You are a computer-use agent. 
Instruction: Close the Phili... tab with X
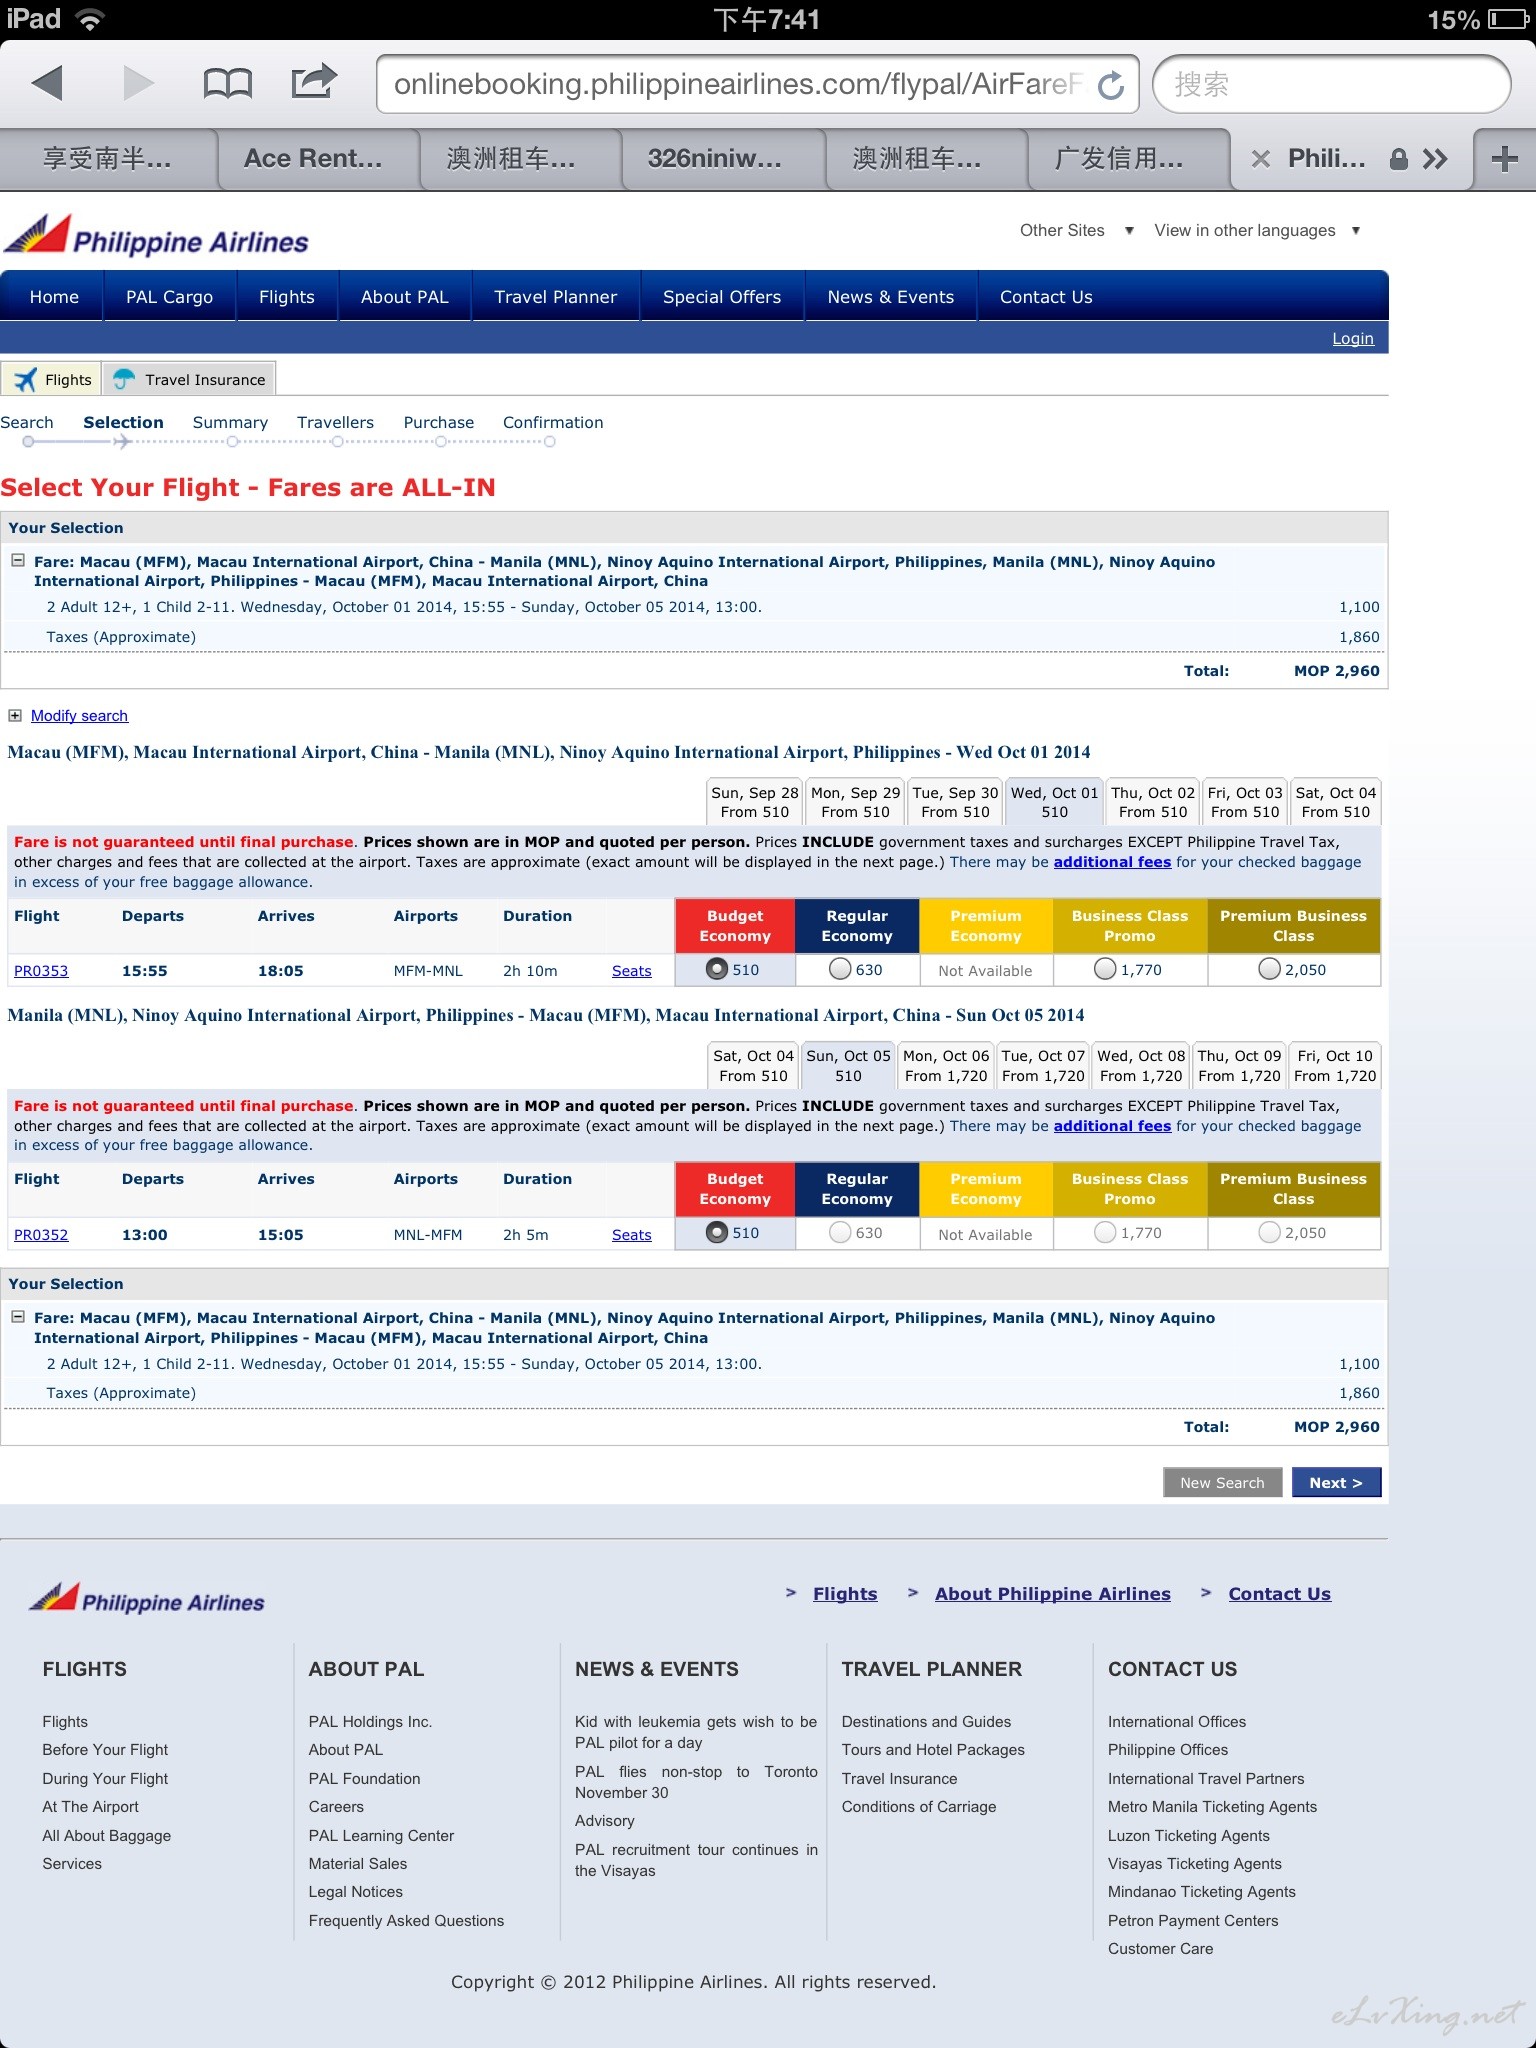(1261, 159)
